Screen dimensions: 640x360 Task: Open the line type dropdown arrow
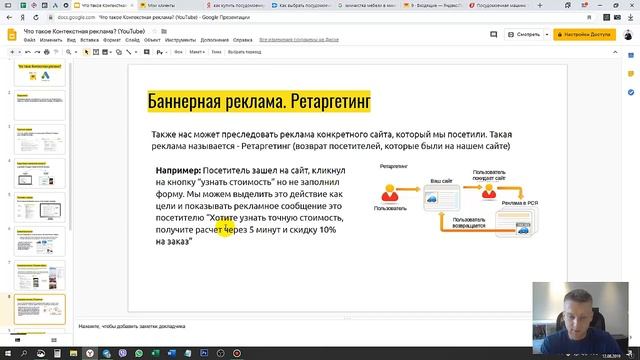(x=136, y=52)
